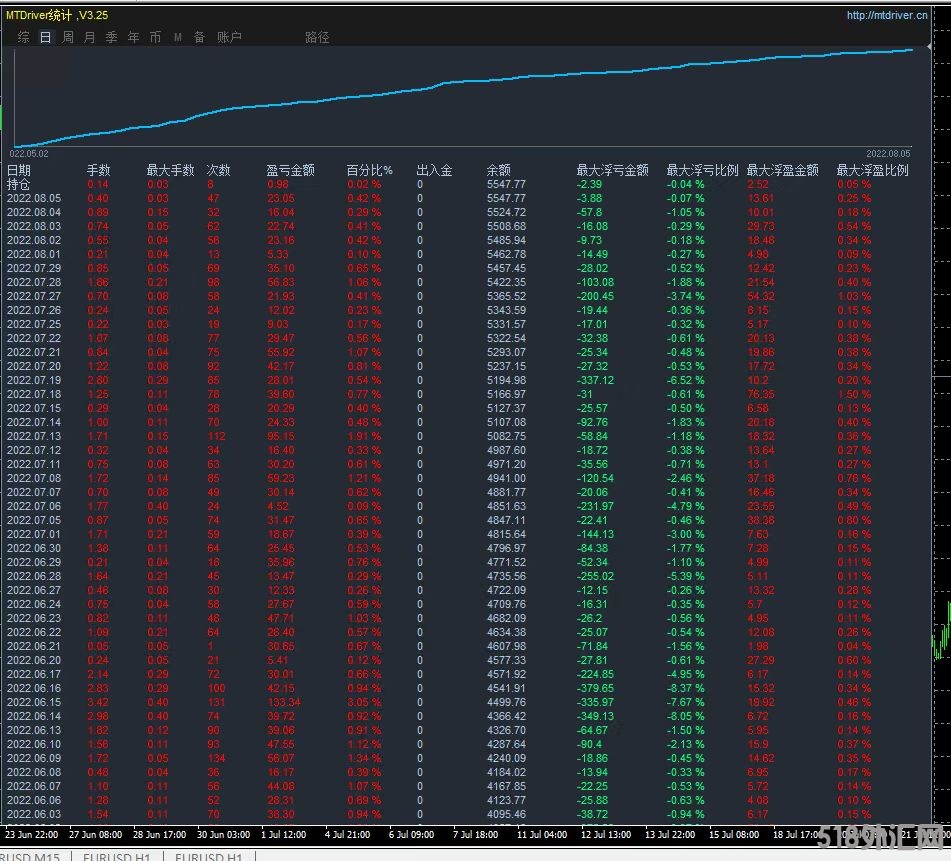This screenshot has width=951, height=861.
Task: Open the 账户 account tab
Action: pos(229,37)
